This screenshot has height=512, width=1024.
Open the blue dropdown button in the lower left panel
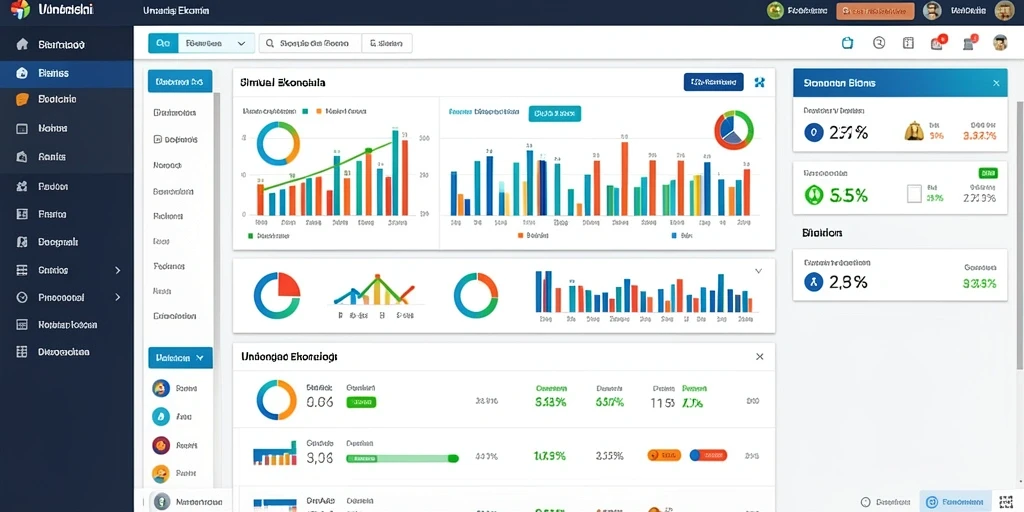[x=180, y=358]
